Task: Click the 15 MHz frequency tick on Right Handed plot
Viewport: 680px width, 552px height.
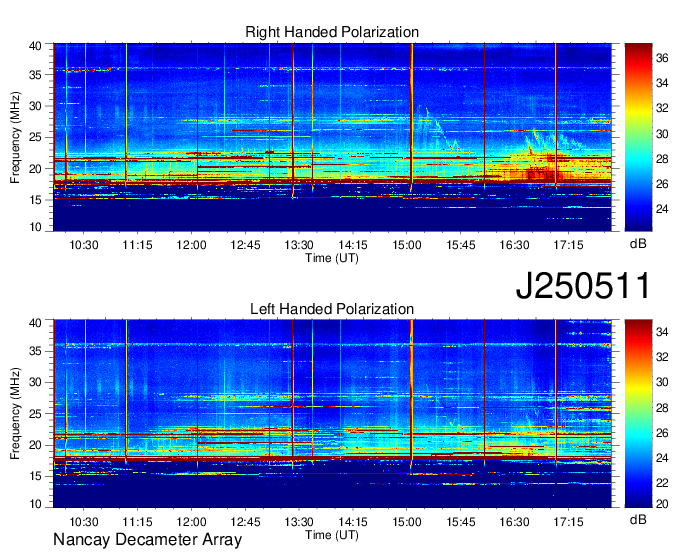Action: (x=36, y=200)
